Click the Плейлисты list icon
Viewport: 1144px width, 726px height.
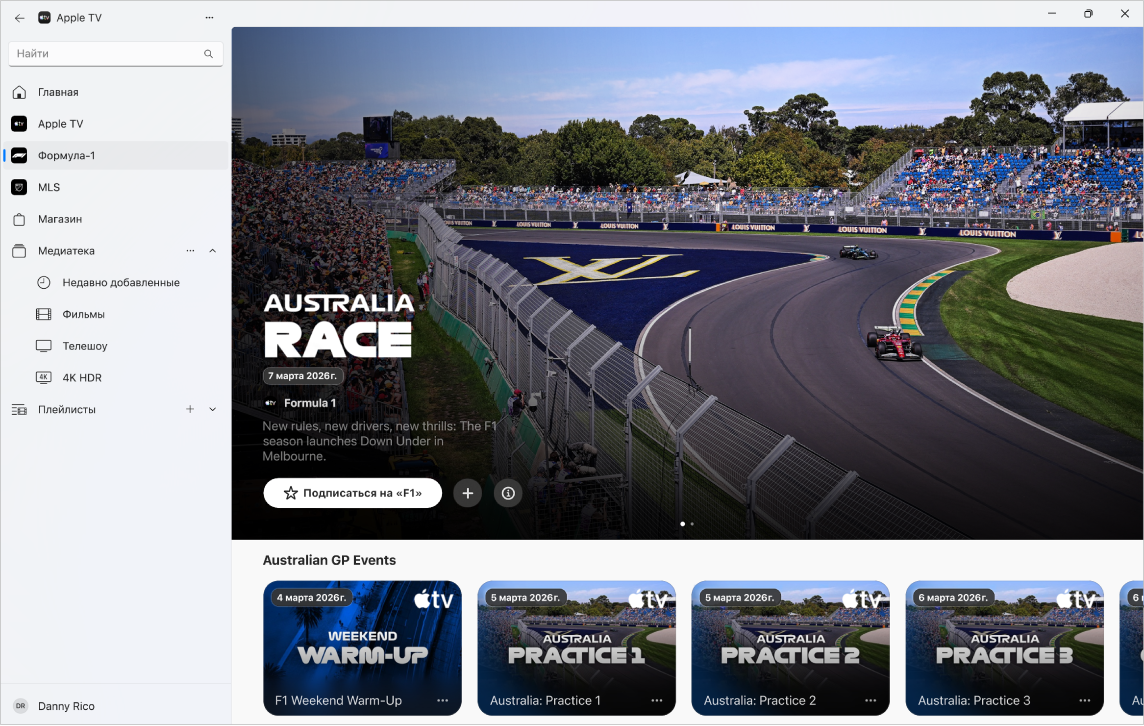tap(20, 409)
